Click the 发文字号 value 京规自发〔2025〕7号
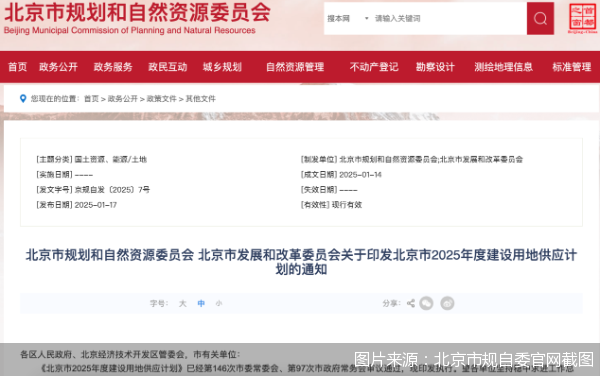 tap(112, 190)
